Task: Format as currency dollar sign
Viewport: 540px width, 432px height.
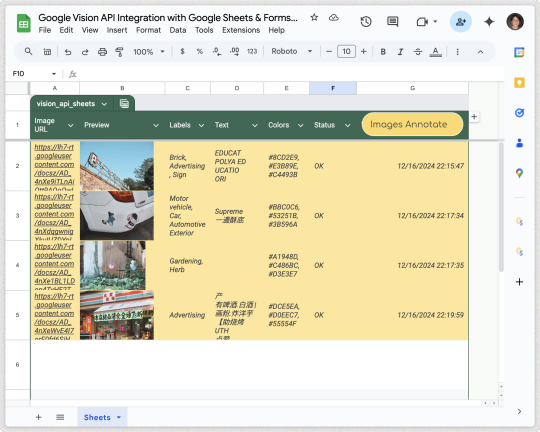Action: point(183,52)
